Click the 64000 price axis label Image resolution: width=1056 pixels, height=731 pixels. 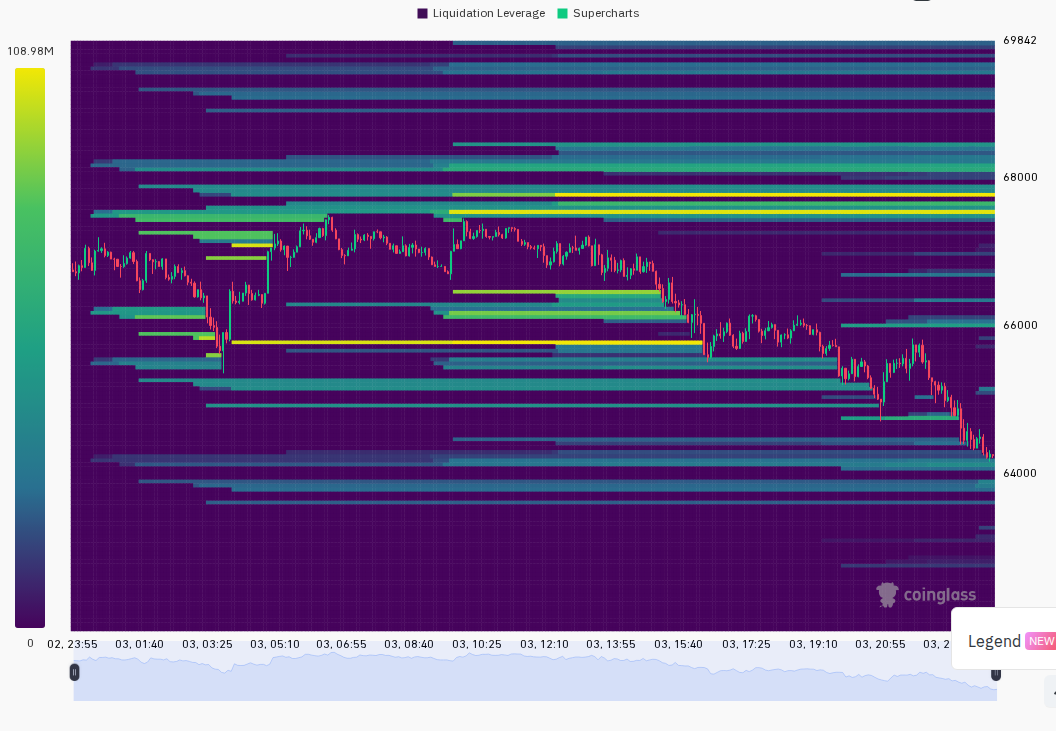click(1020, 473)
